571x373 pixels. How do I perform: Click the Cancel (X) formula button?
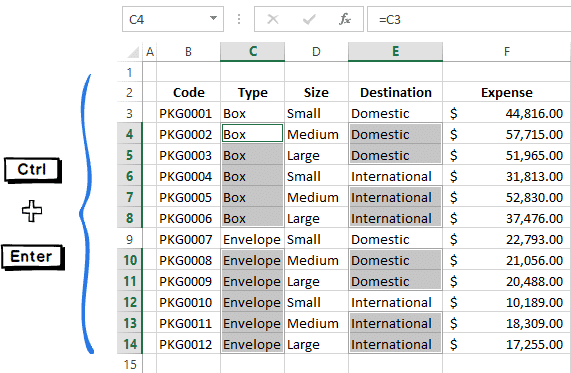pos(273,19)
